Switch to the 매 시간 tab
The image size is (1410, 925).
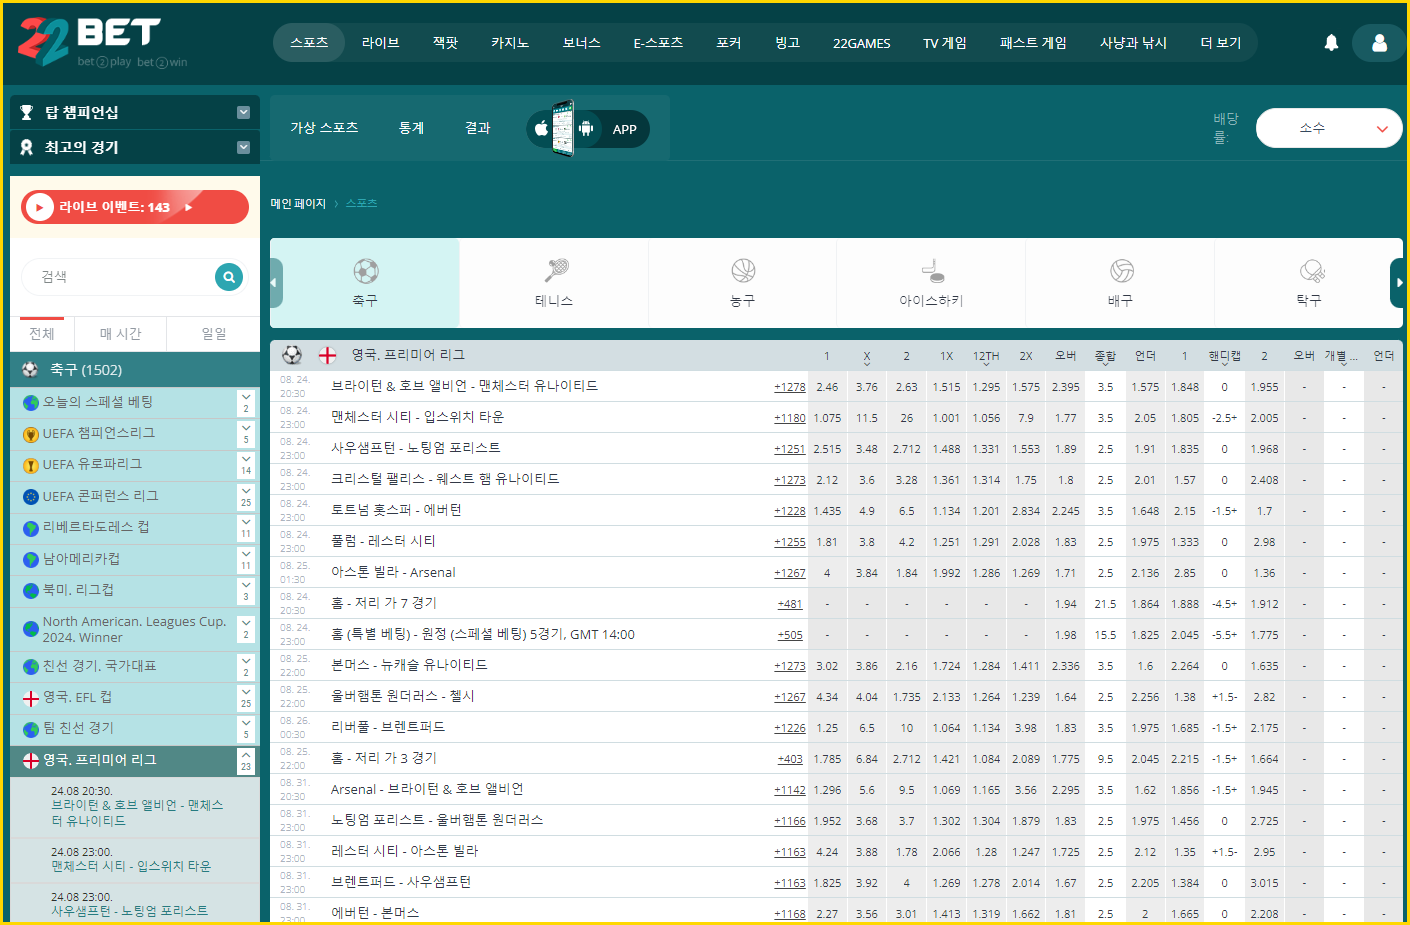click(x=120, y=333)
